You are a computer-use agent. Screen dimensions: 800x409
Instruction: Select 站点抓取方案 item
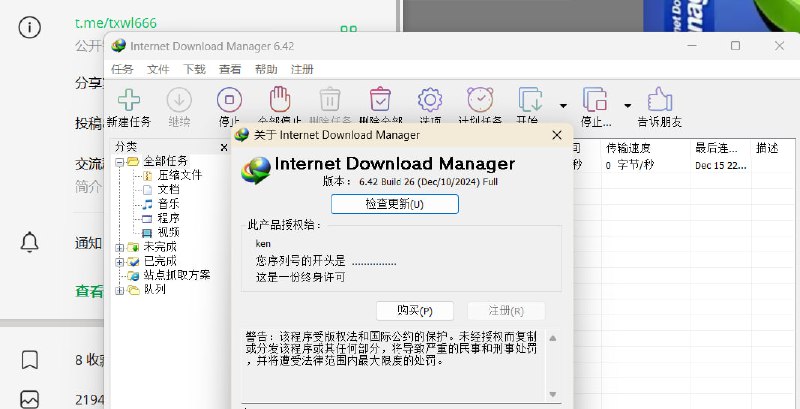pyautogui.click(x=177, y=275)
